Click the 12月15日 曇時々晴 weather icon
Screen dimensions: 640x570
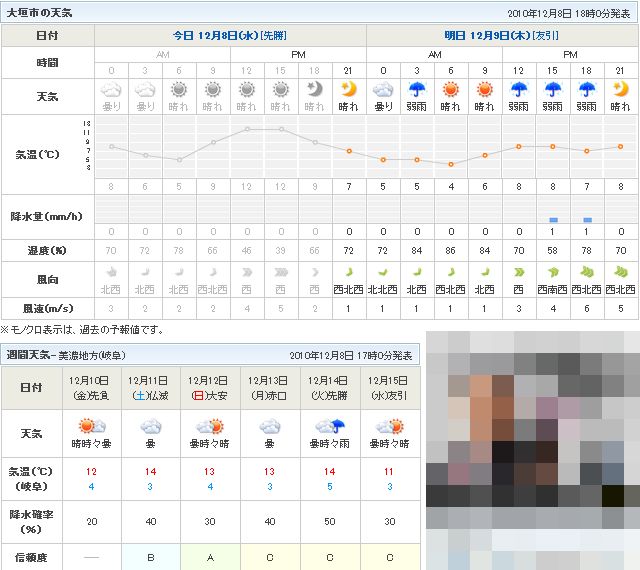(389, 426)
